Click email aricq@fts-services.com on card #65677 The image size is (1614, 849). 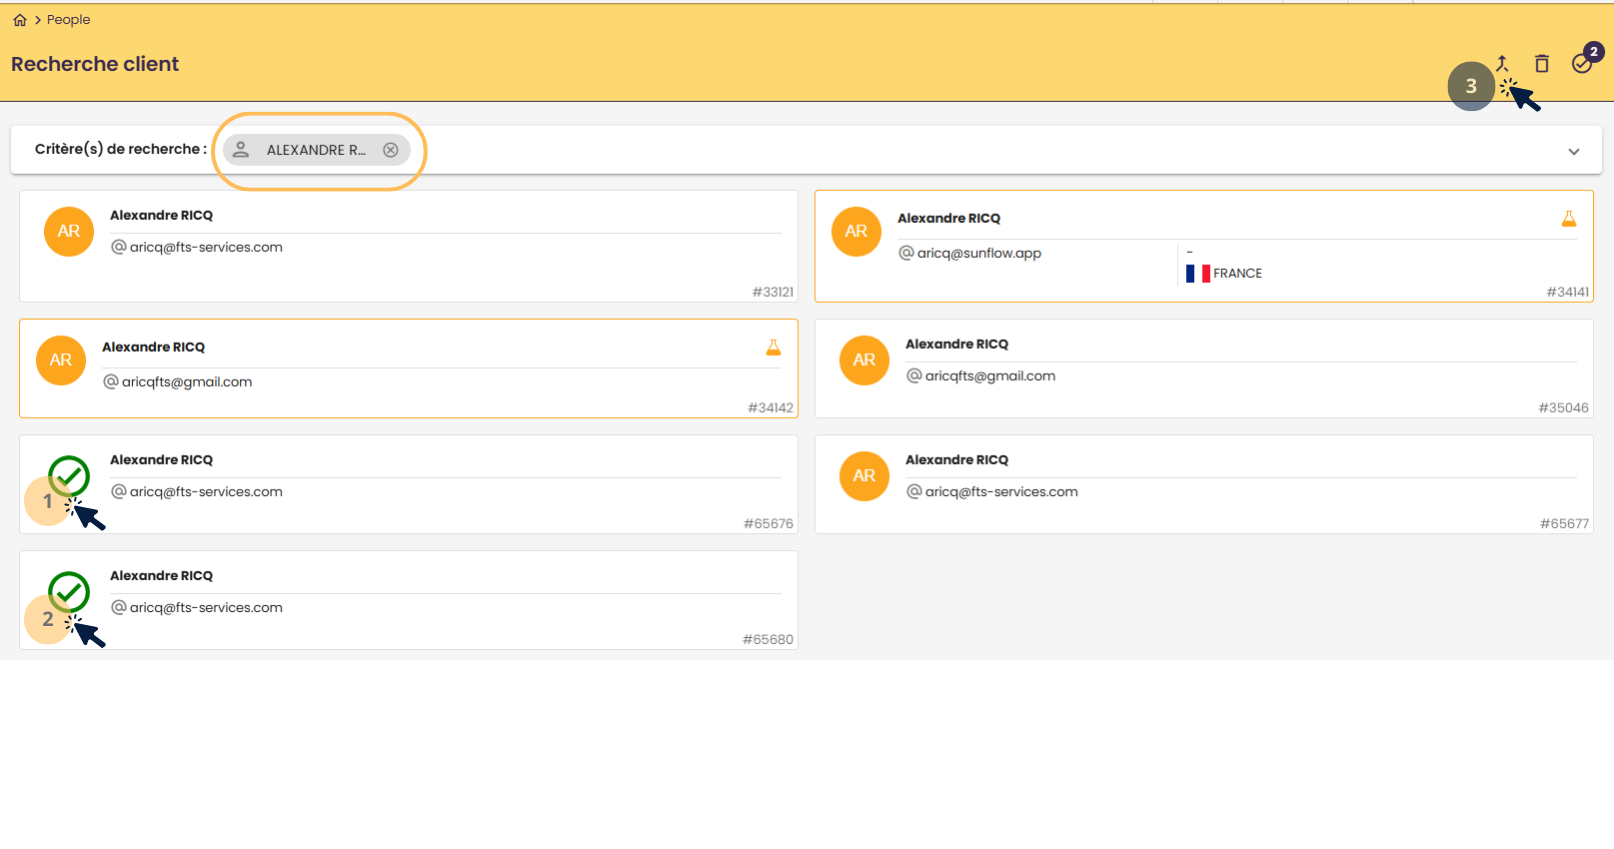[x=1001, y=492]
